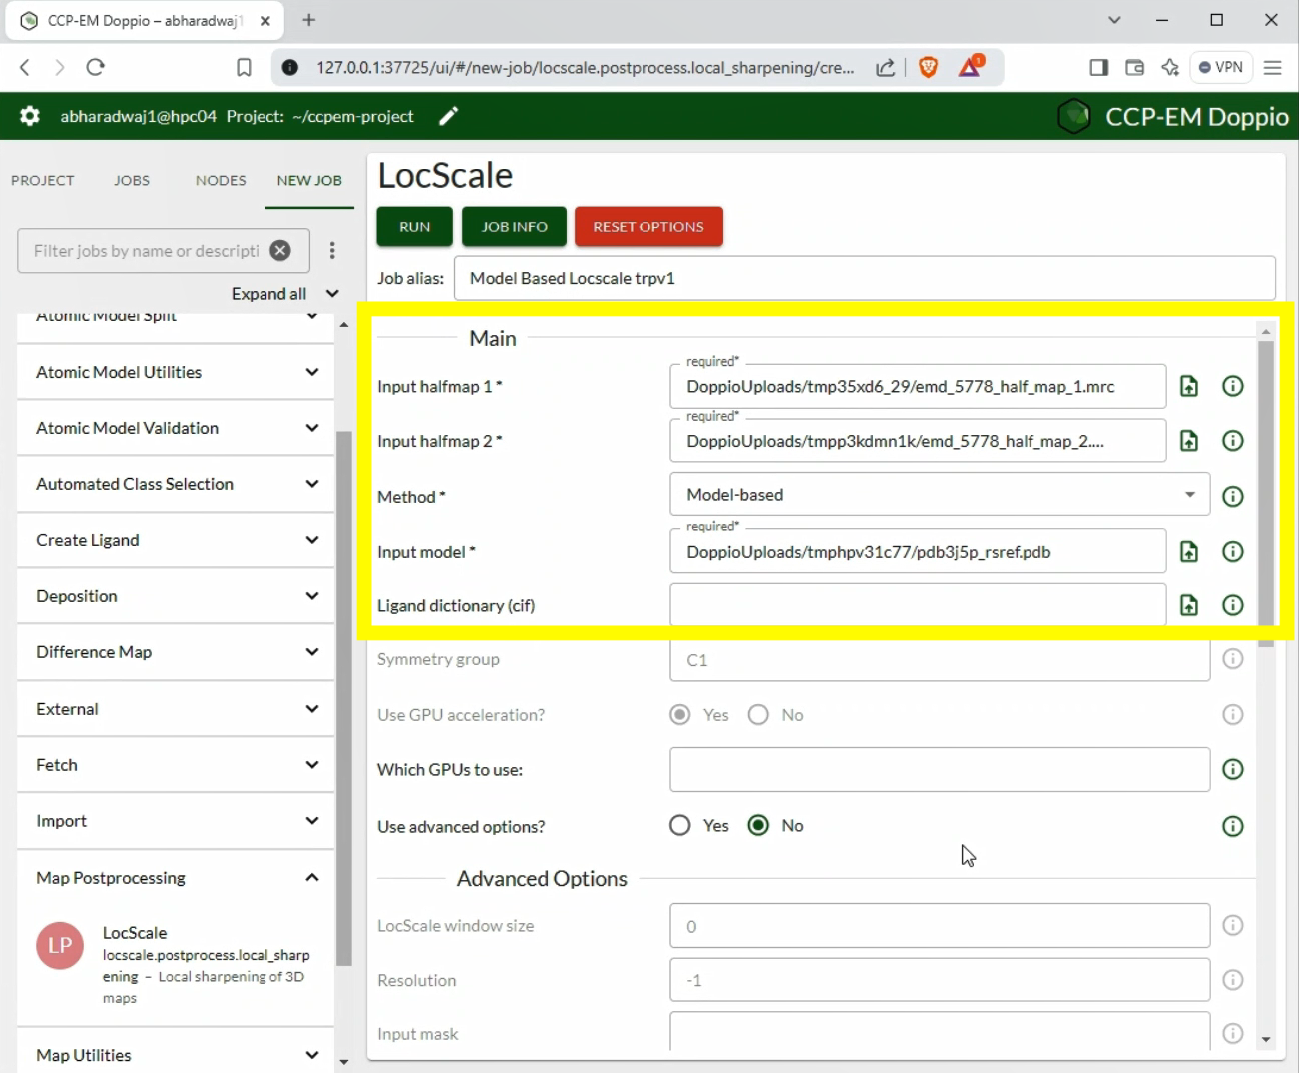Expand Difference Map category

click(175, 652)
